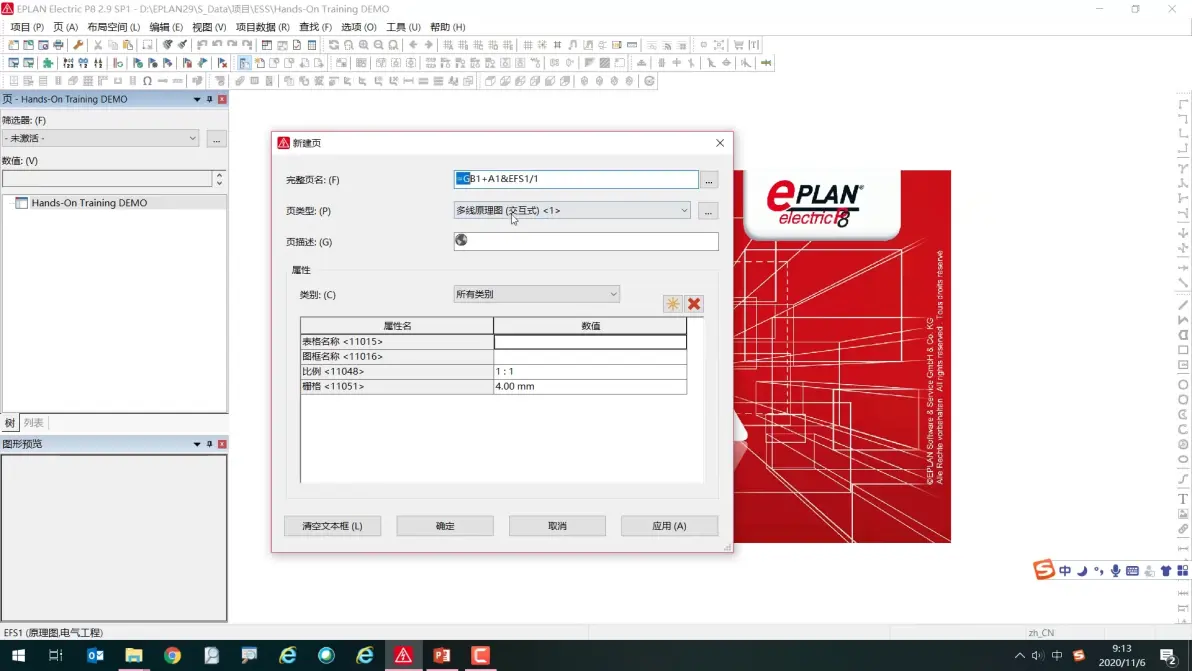
Task: Click the globe icon in page description field
Action: click(461, 241)
